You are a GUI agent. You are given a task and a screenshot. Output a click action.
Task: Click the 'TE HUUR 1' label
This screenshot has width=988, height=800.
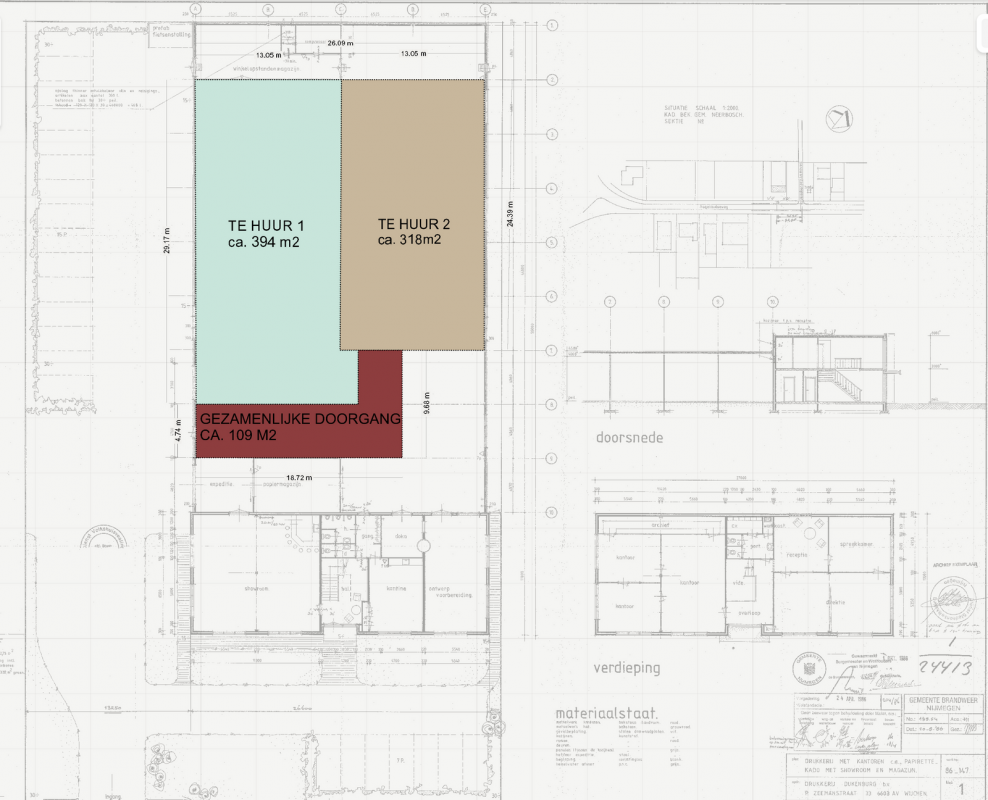coord(266,226)
